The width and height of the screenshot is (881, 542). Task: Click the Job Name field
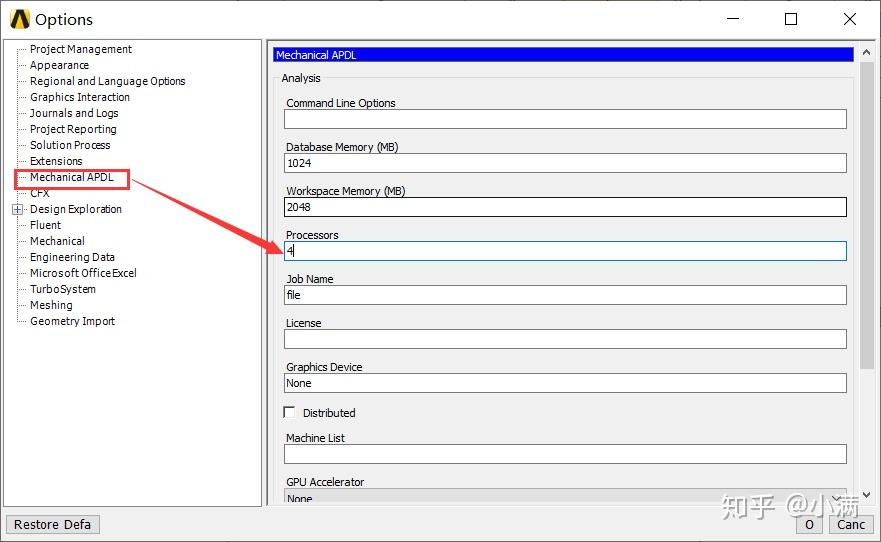click(x=565, y=295)
